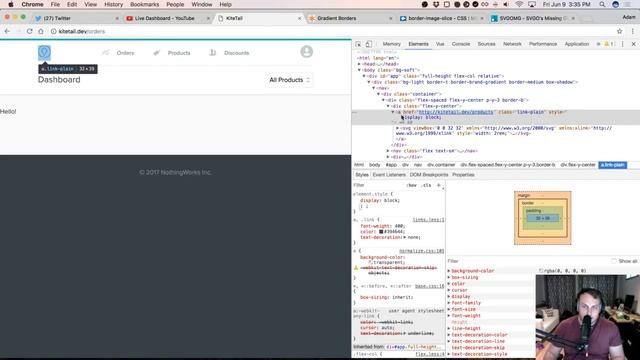Image resolution: width=640 pixels, height=360 pixels.
Task: Expand the computed box-sizing property
Action: coord(449,277)
